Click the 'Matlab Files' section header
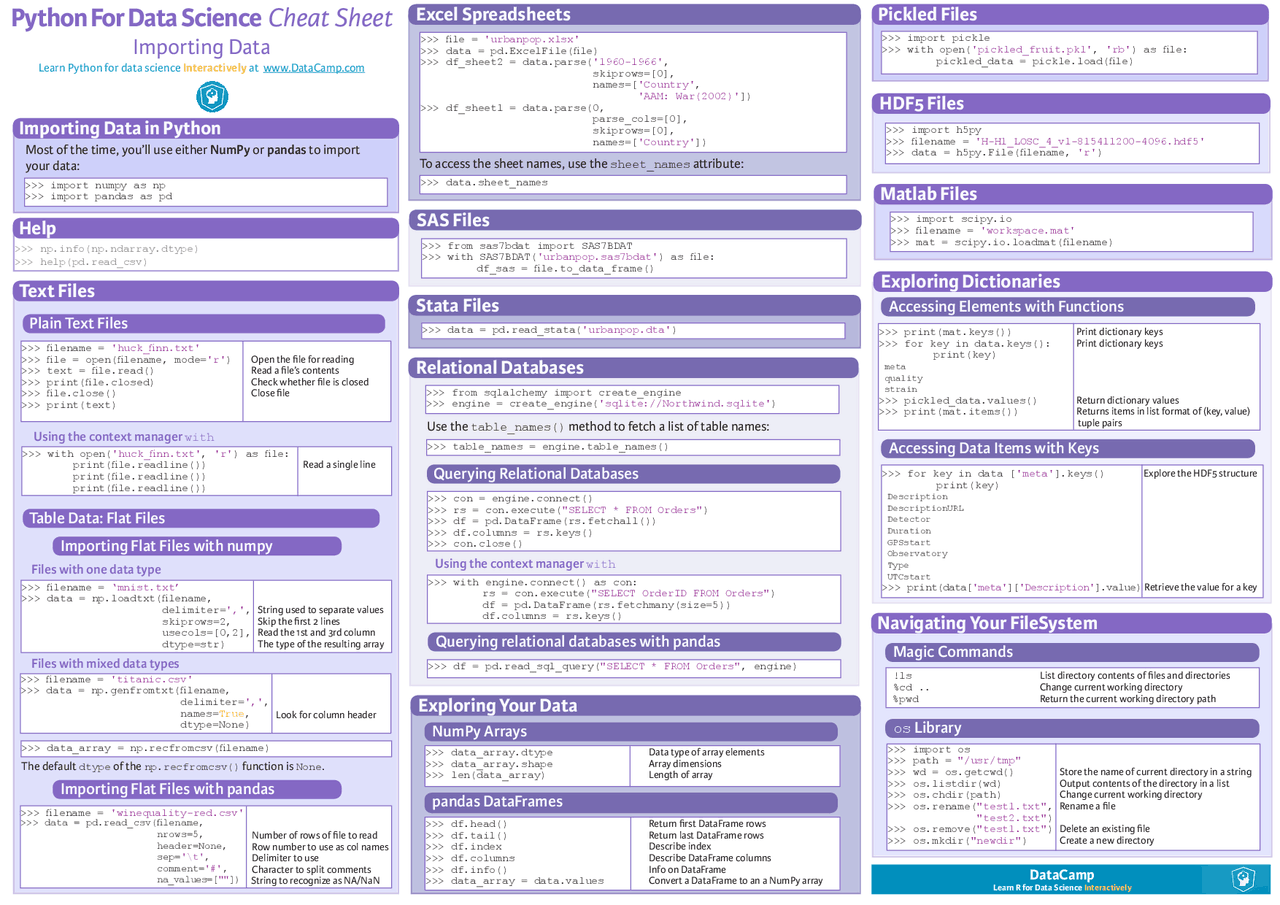The height and width of the screenshot is (905, 1280). coord(1072,194)
